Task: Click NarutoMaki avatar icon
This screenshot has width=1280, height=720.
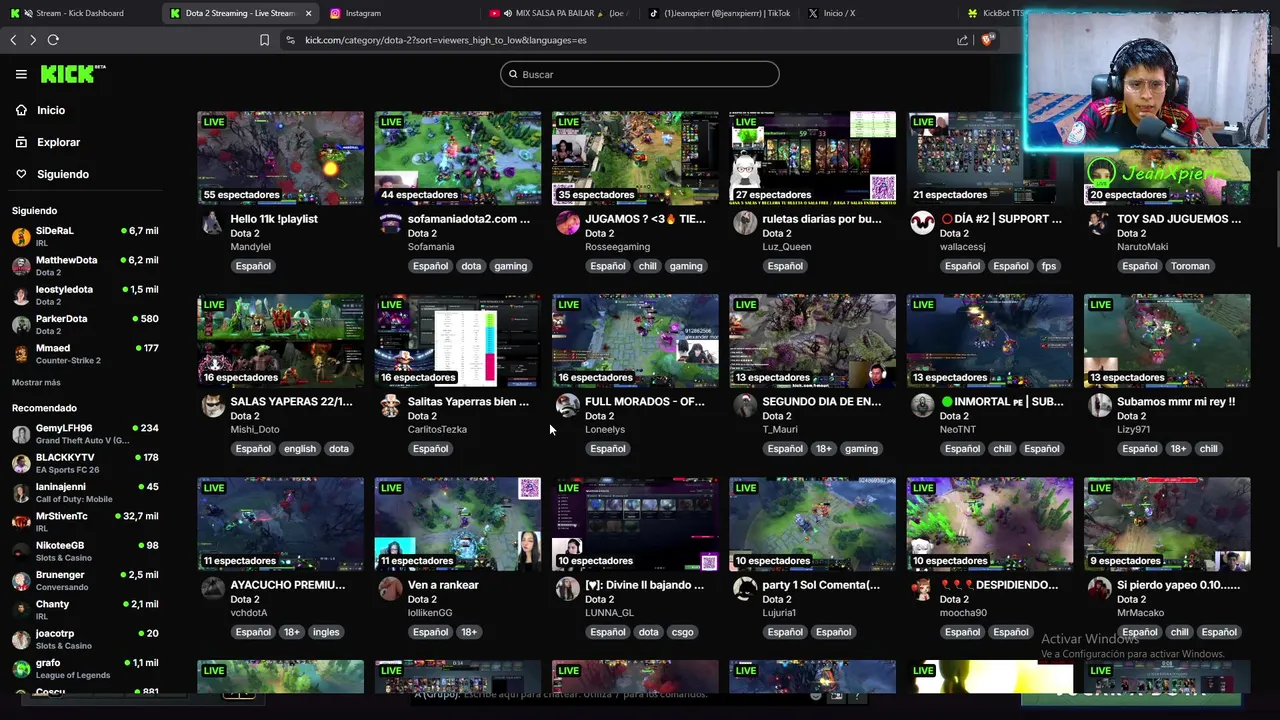Action: click(1099, 222)
